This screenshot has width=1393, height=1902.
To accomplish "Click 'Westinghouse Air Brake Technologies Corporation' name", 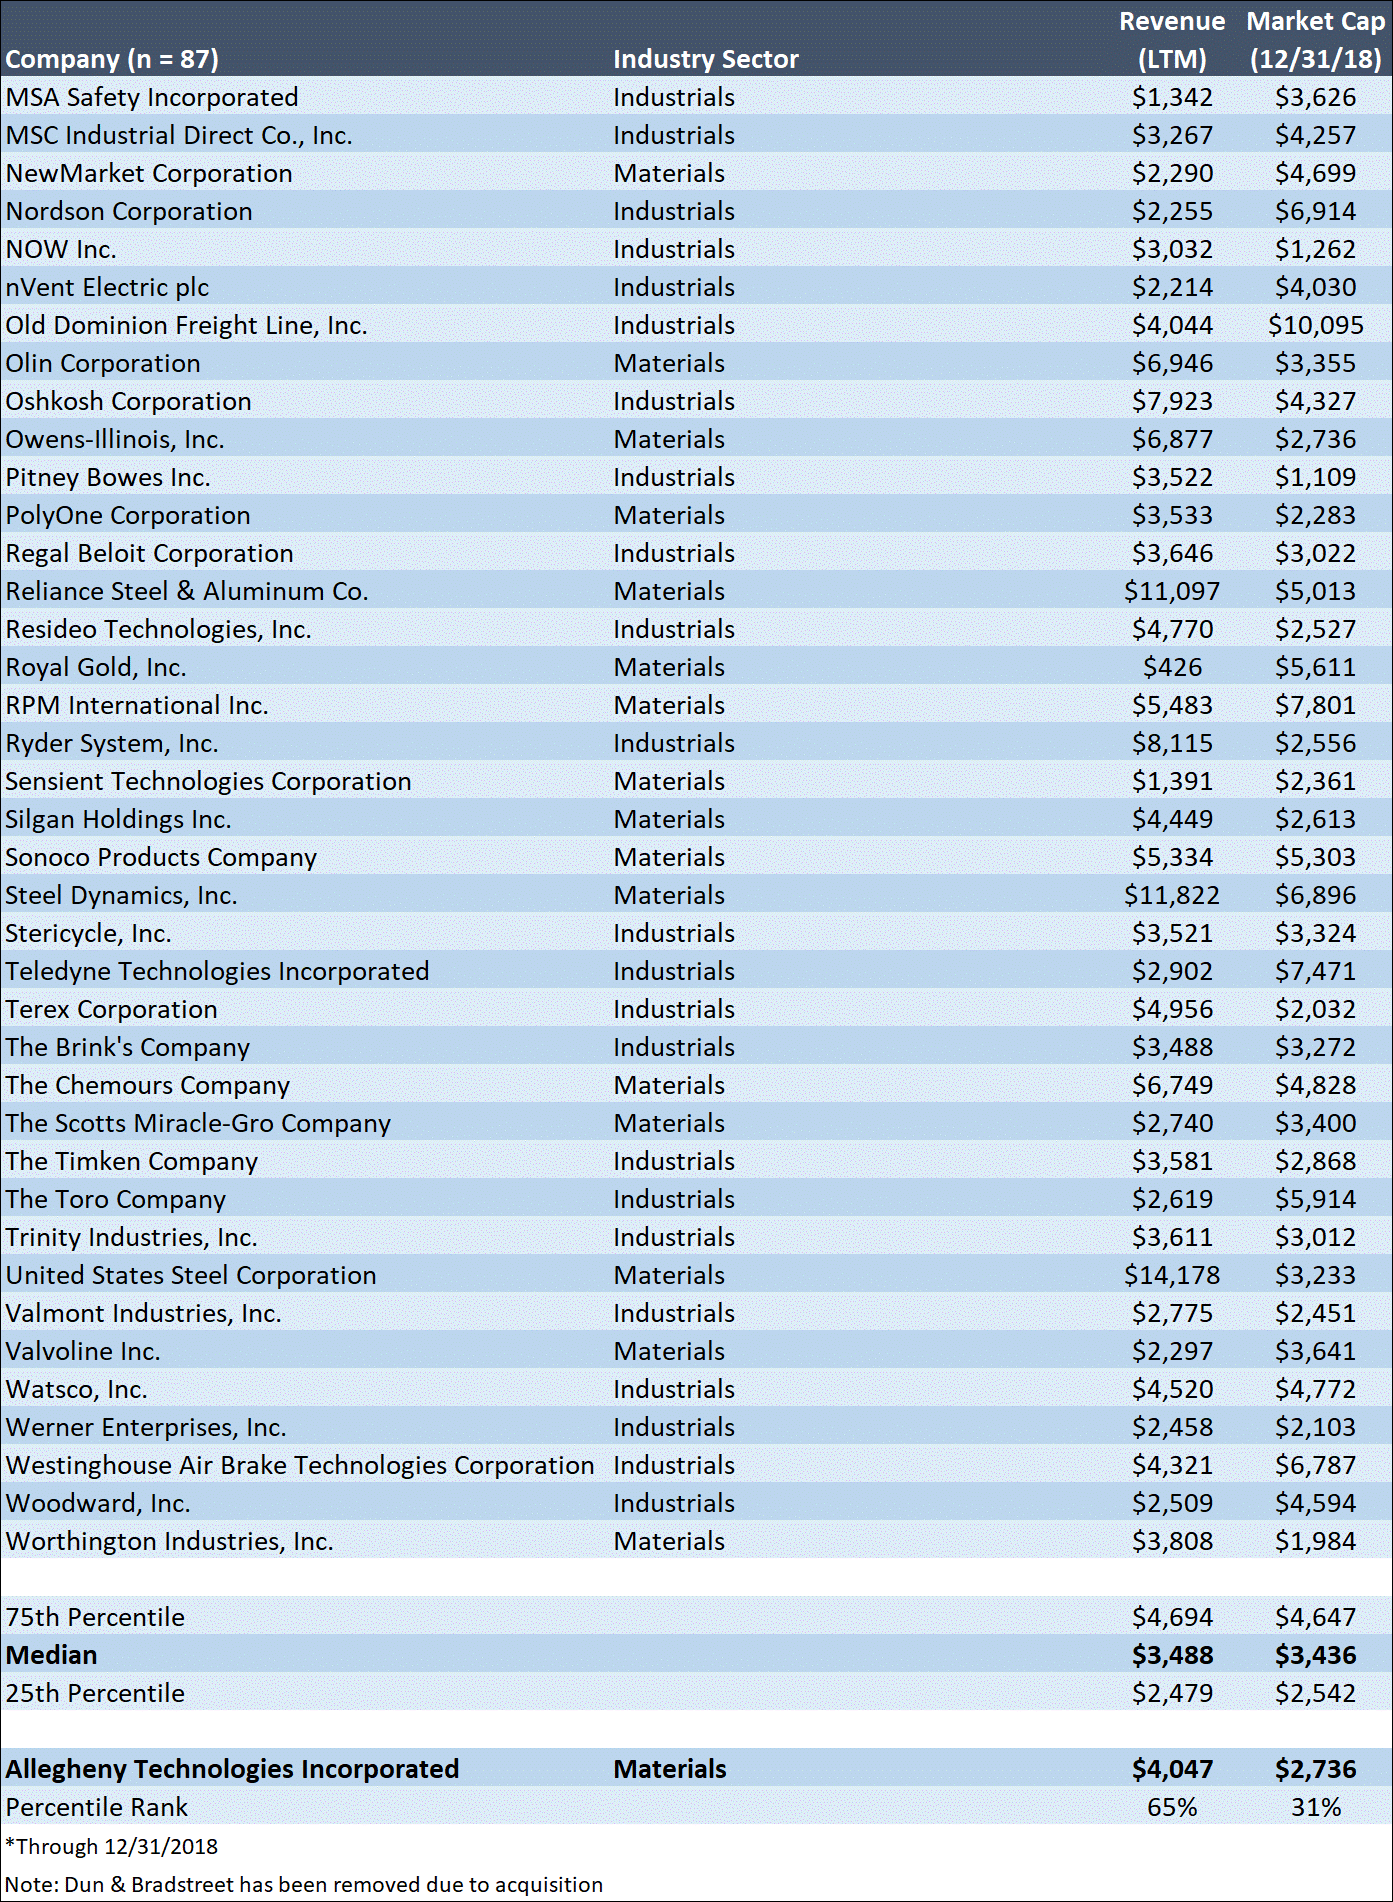I will pos(300,1465).
